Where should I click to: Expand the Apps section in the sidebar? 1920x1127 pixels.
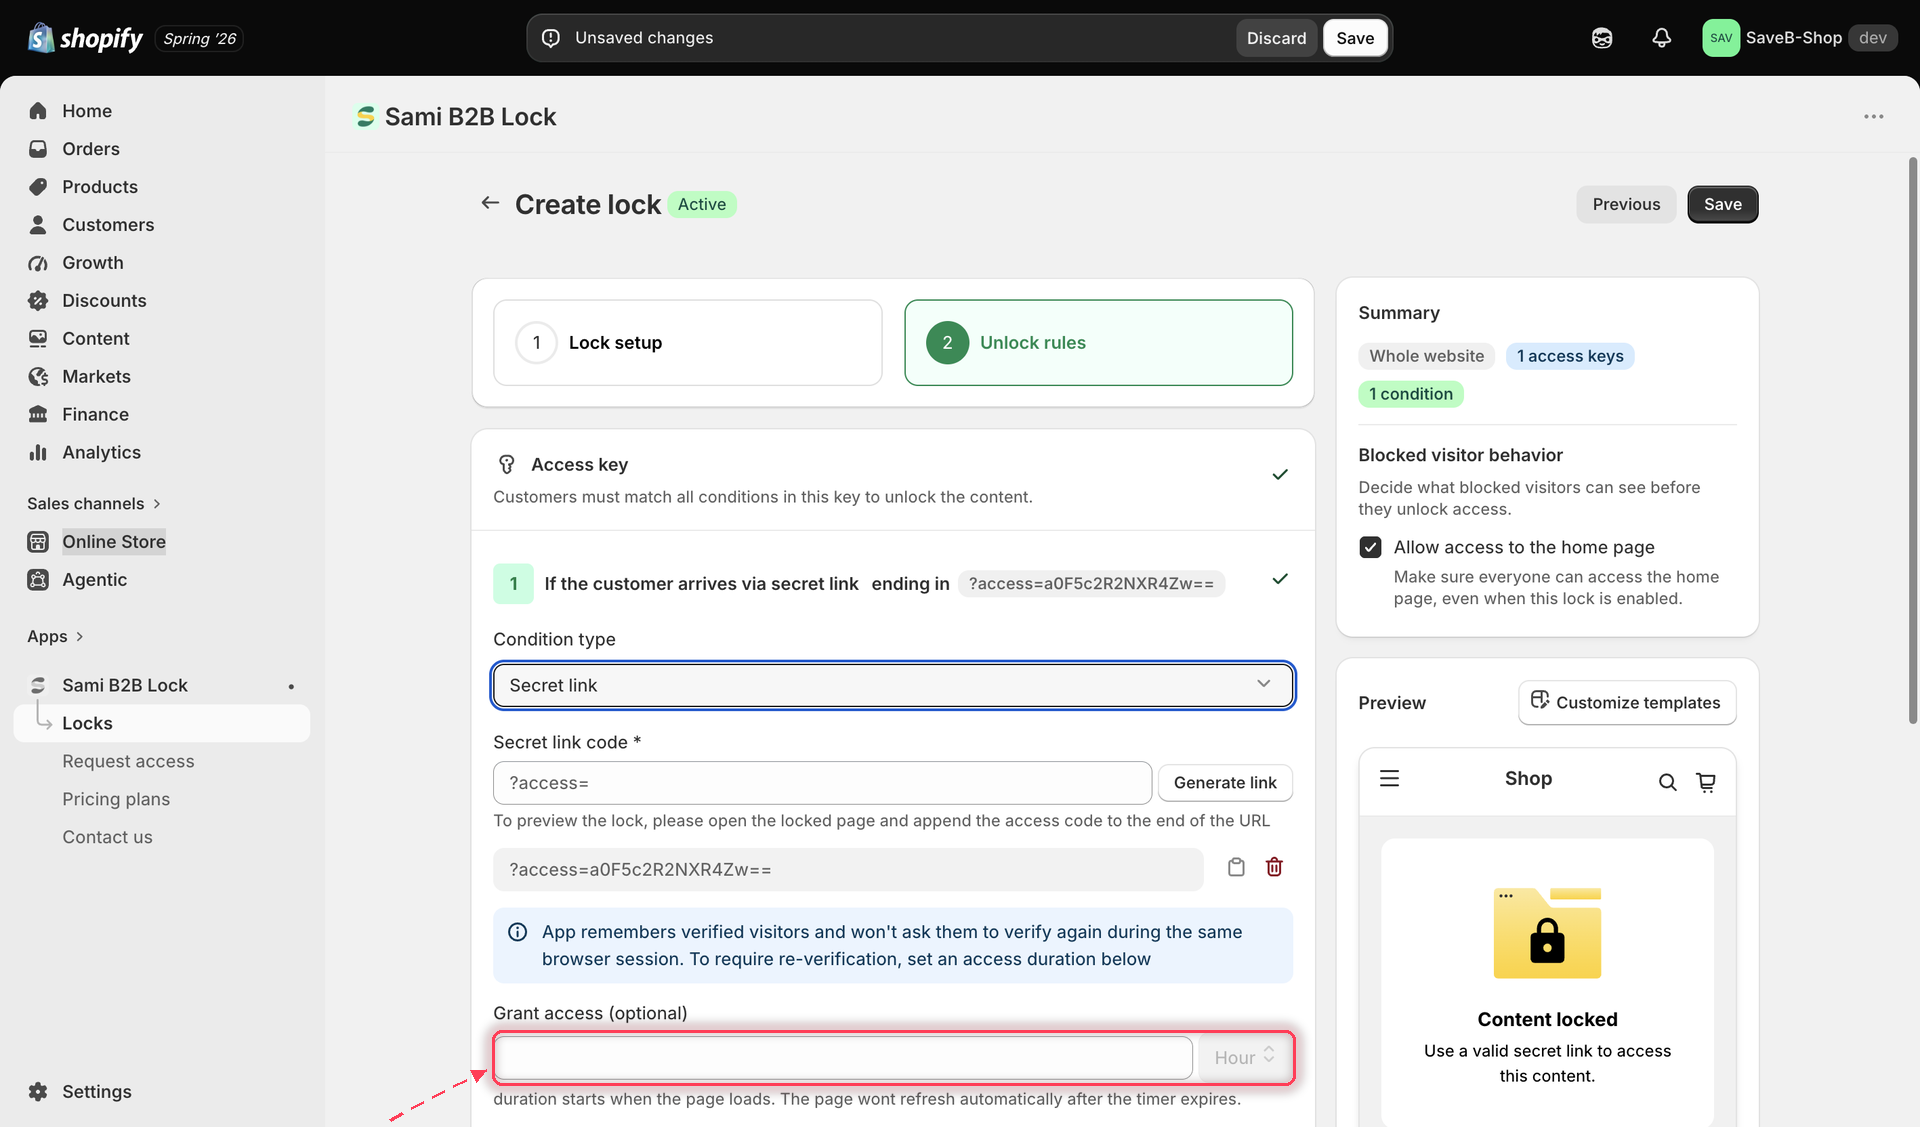click(x=55, y=637)
